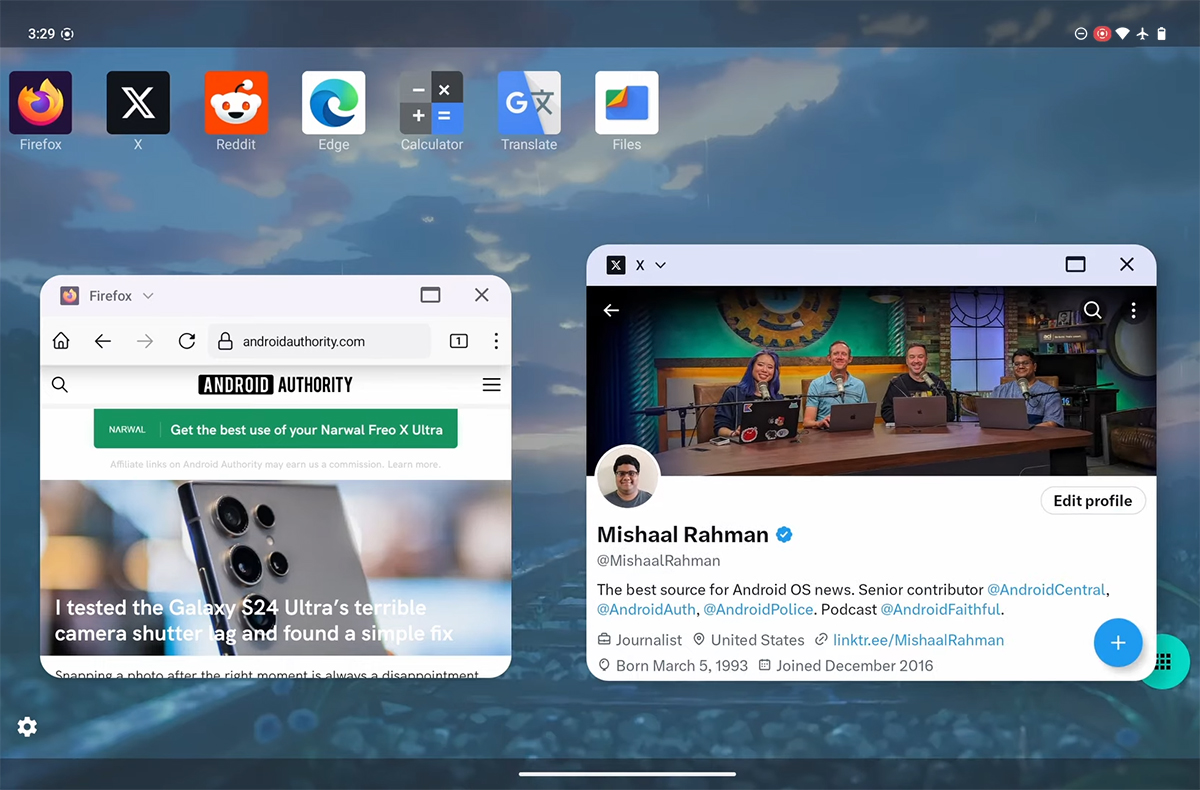The height and width of the screenshot is (790, 1200).
Task: Open linktr.ee/MishaalRahman link
Action: click(x=918, y=640)
